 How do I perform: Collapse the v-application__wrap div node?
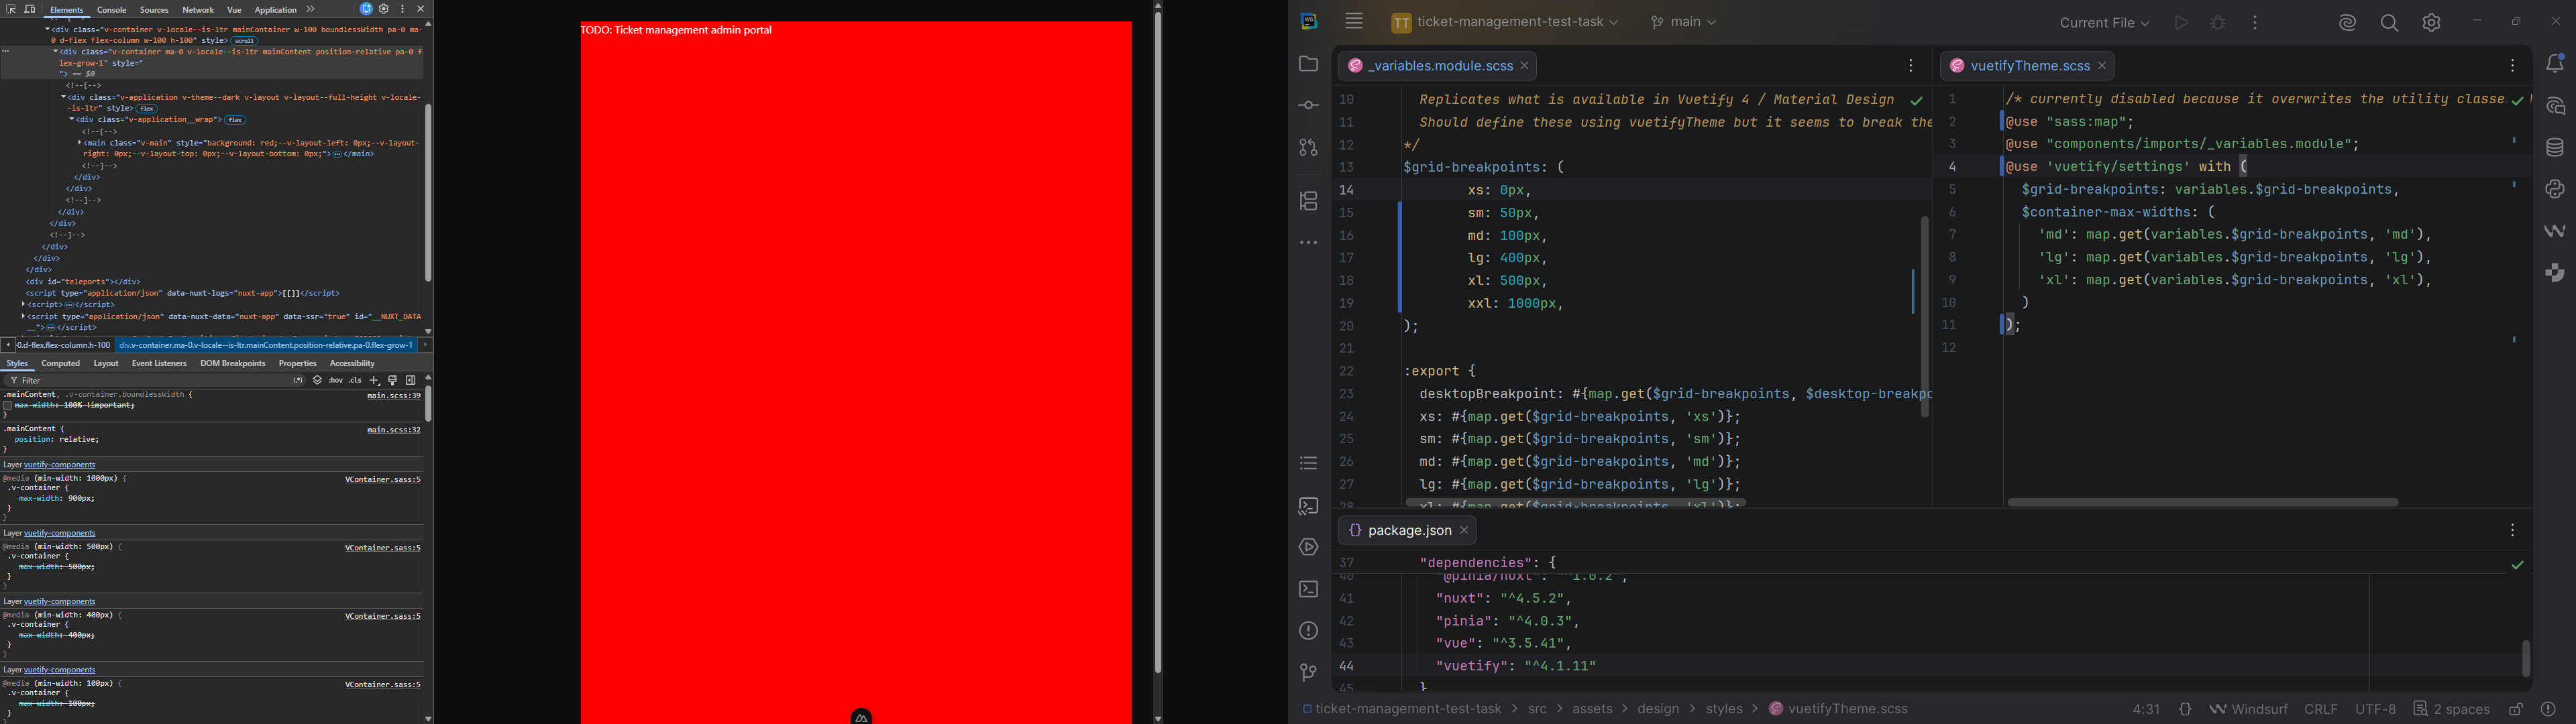72,119
